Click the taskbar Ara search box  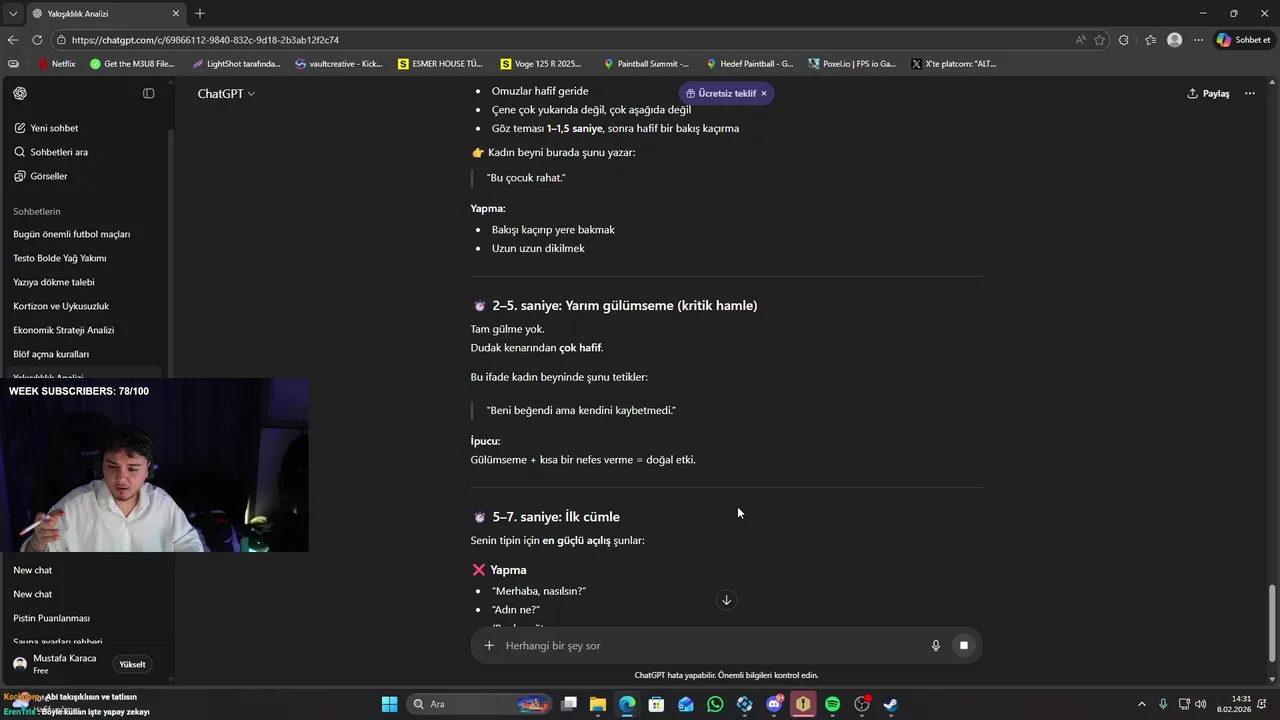(480, 704)
